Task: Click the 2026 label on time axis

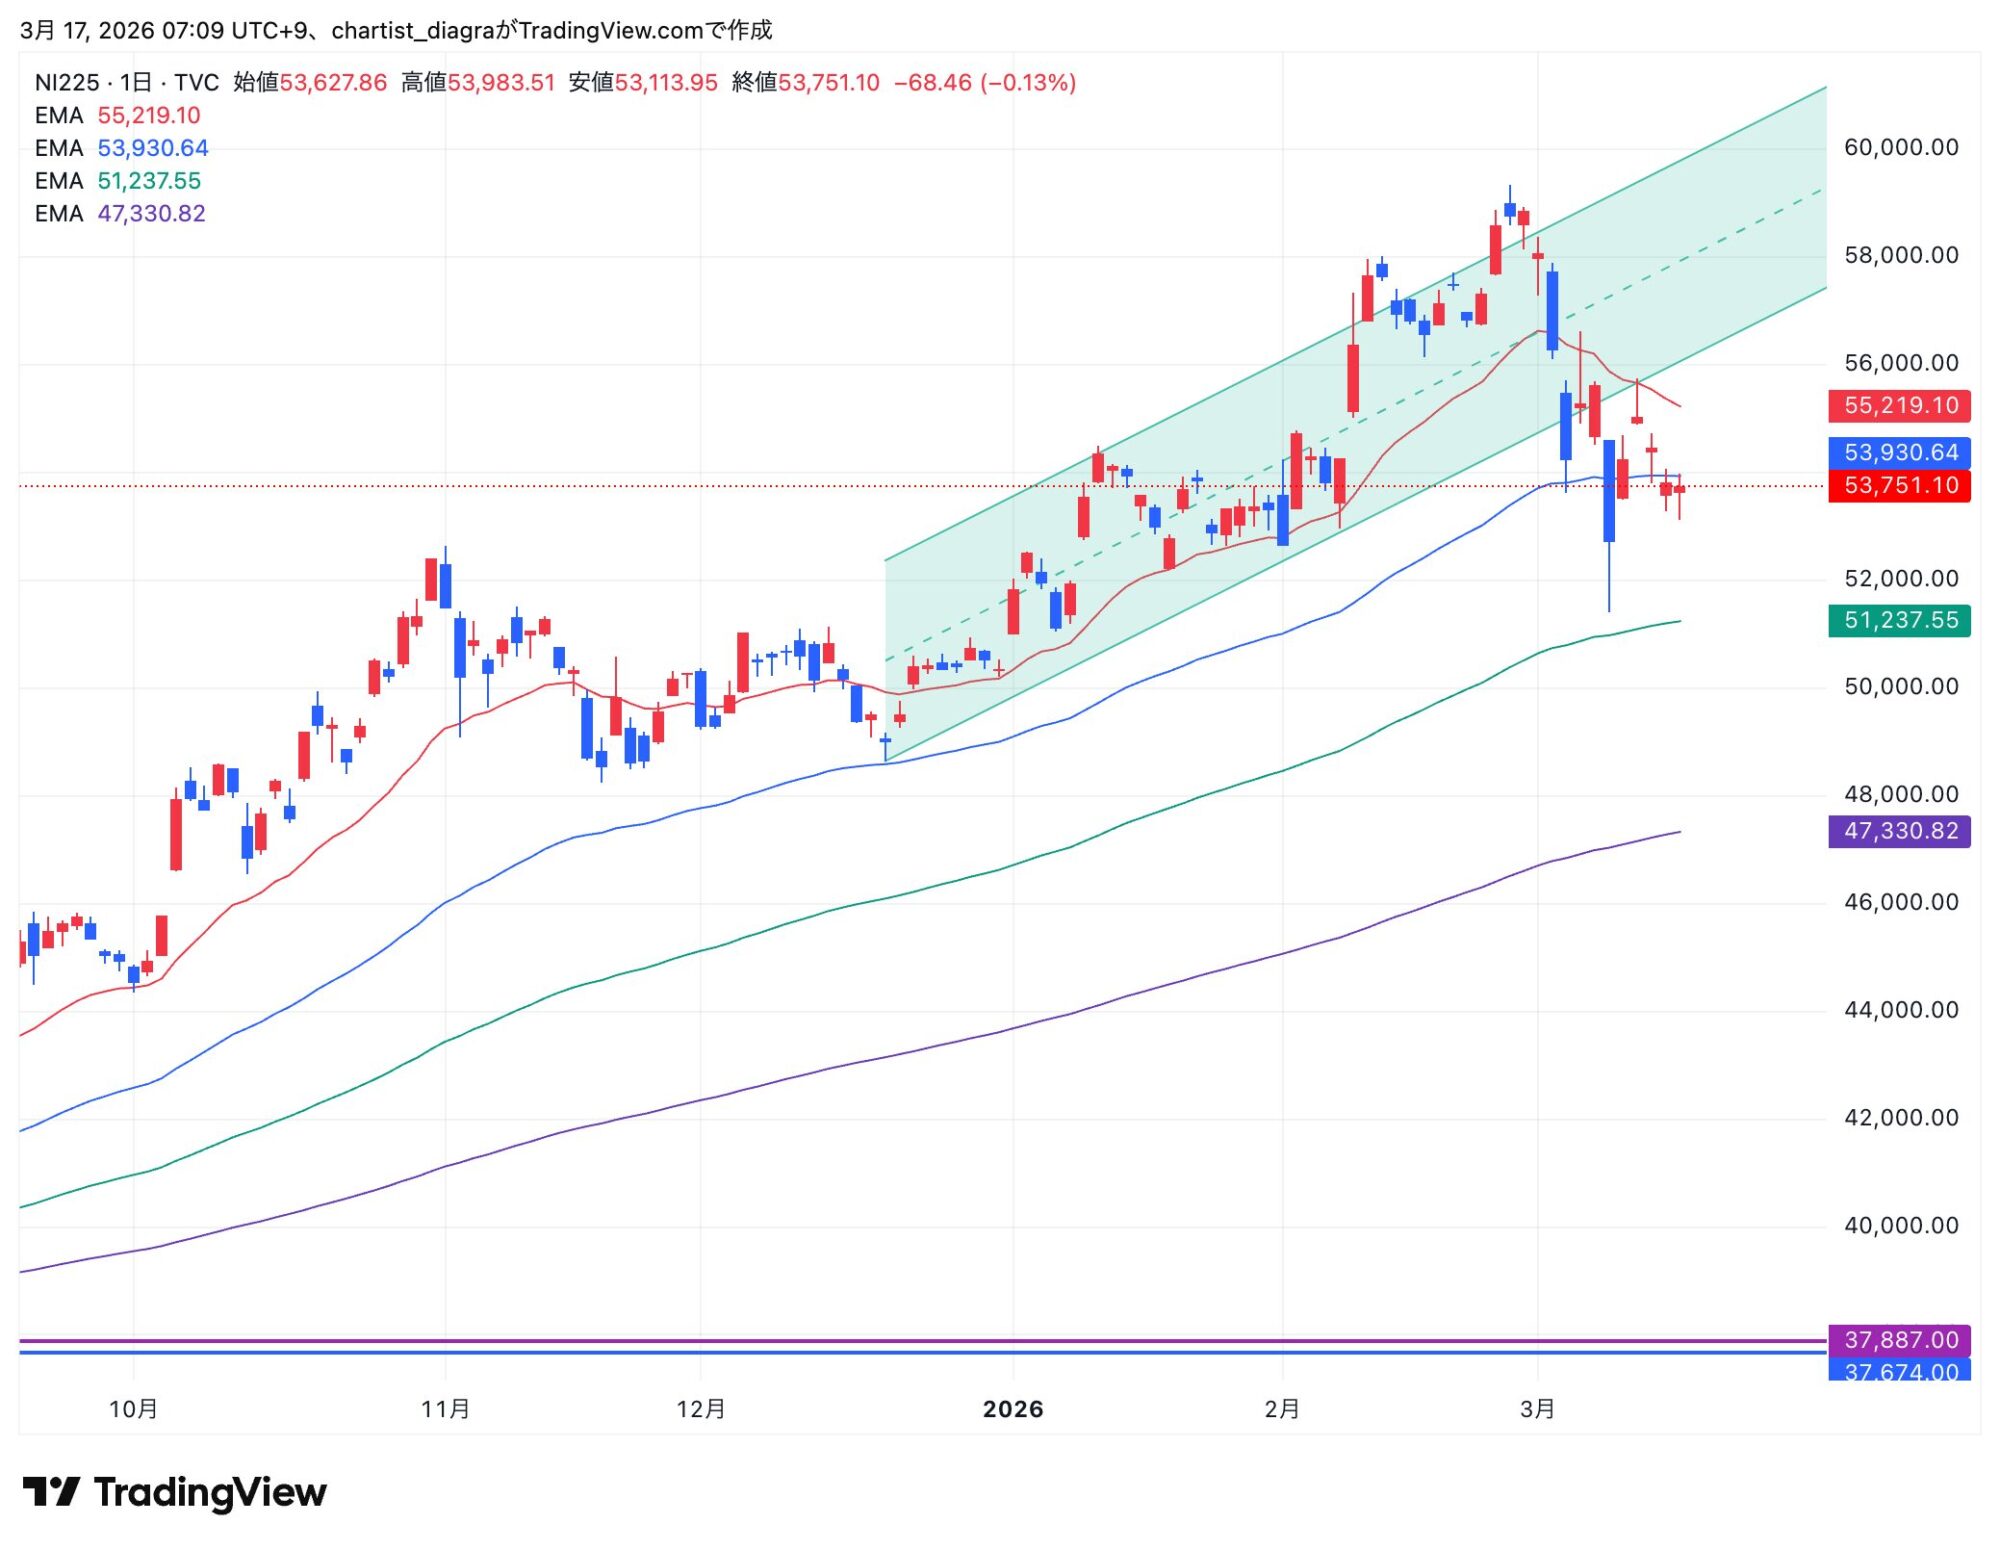Action: [1013, 1409]
